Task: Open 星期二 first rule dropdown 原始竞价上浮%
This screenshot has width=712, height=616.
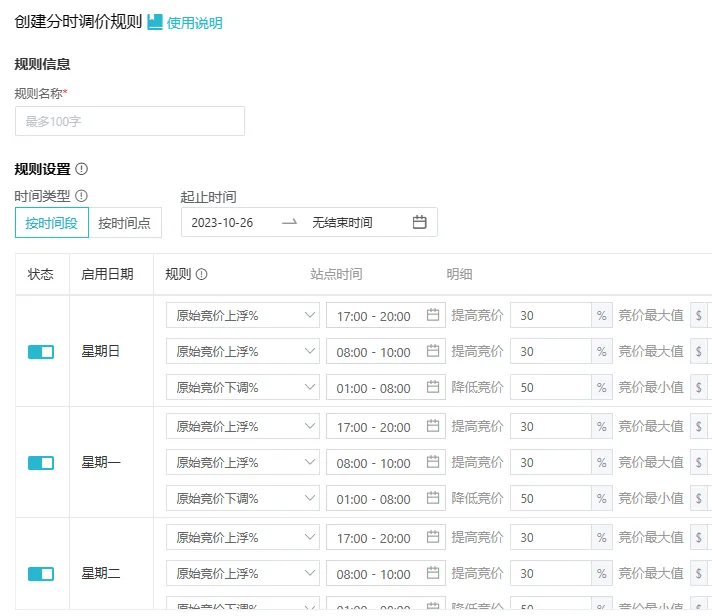Action: click(243, 537)
